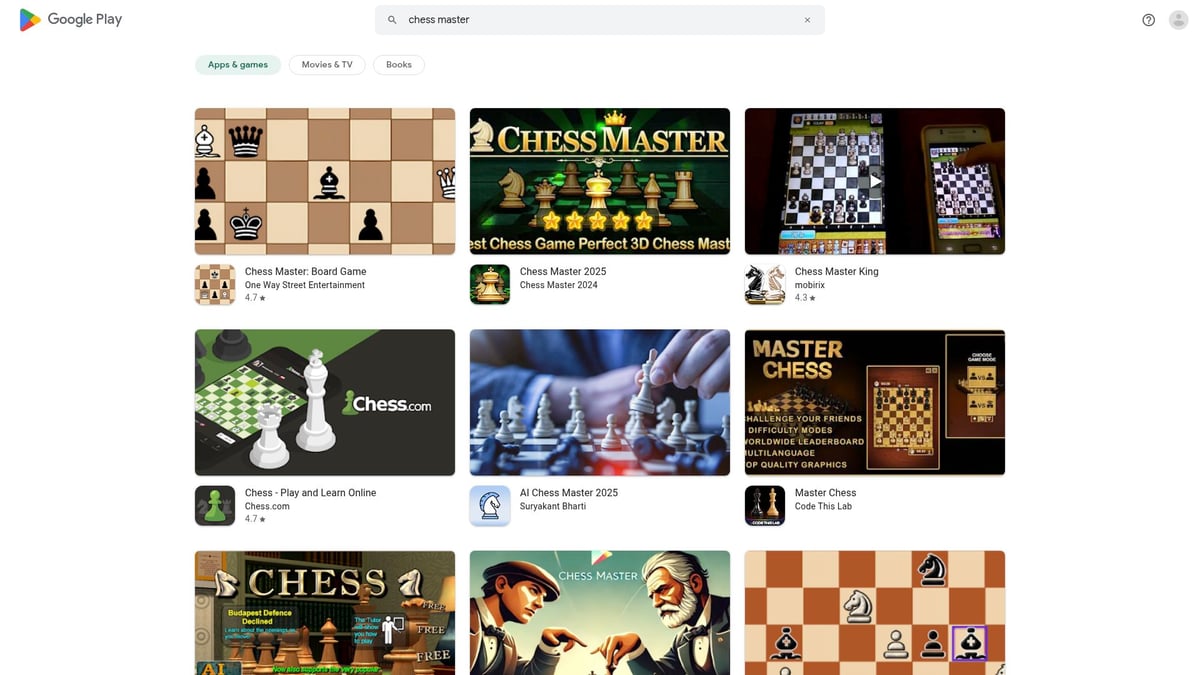Viewport: 1200px width, 675px height.
Task: Open the profile account avatar menu
Action: 1178,19
